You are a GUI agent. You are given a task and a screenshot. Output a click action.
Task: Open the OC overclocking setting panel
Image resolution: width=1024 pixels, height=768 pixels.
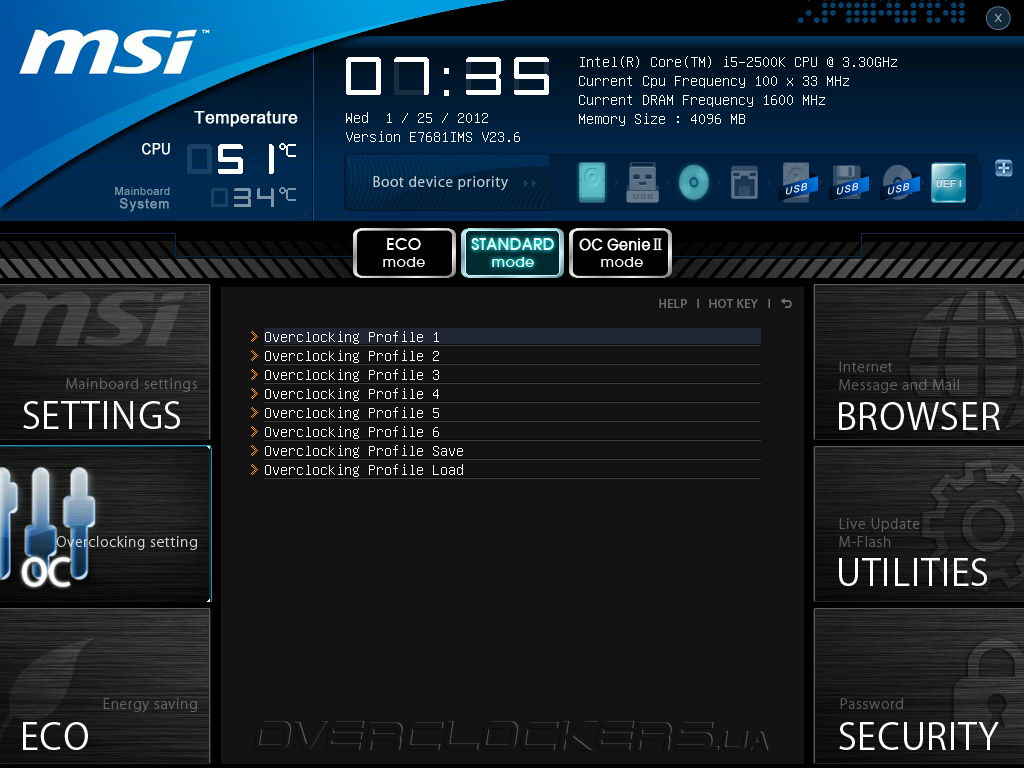(x=104, y=524)
